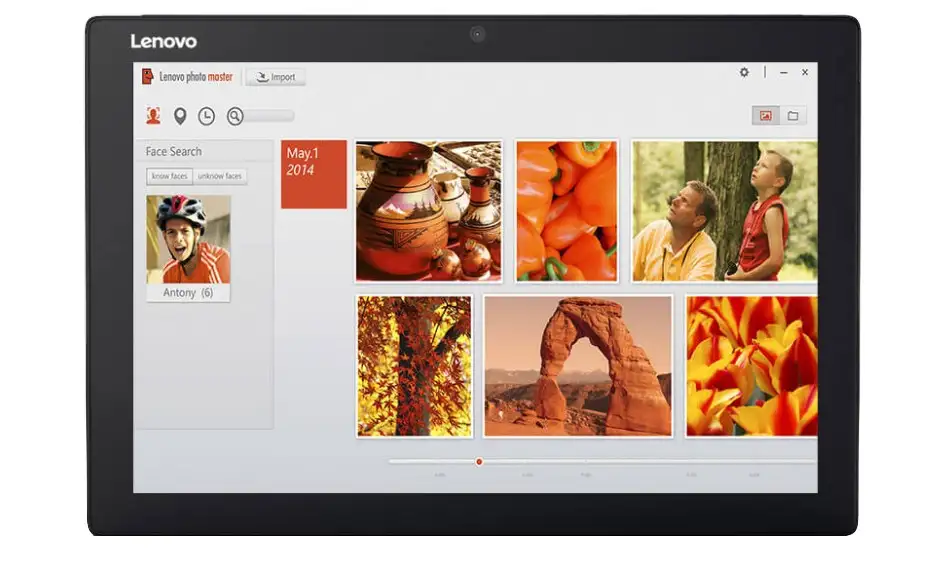Click the Import button
This screenshot has height=568, width=937.
click(276, 77)
